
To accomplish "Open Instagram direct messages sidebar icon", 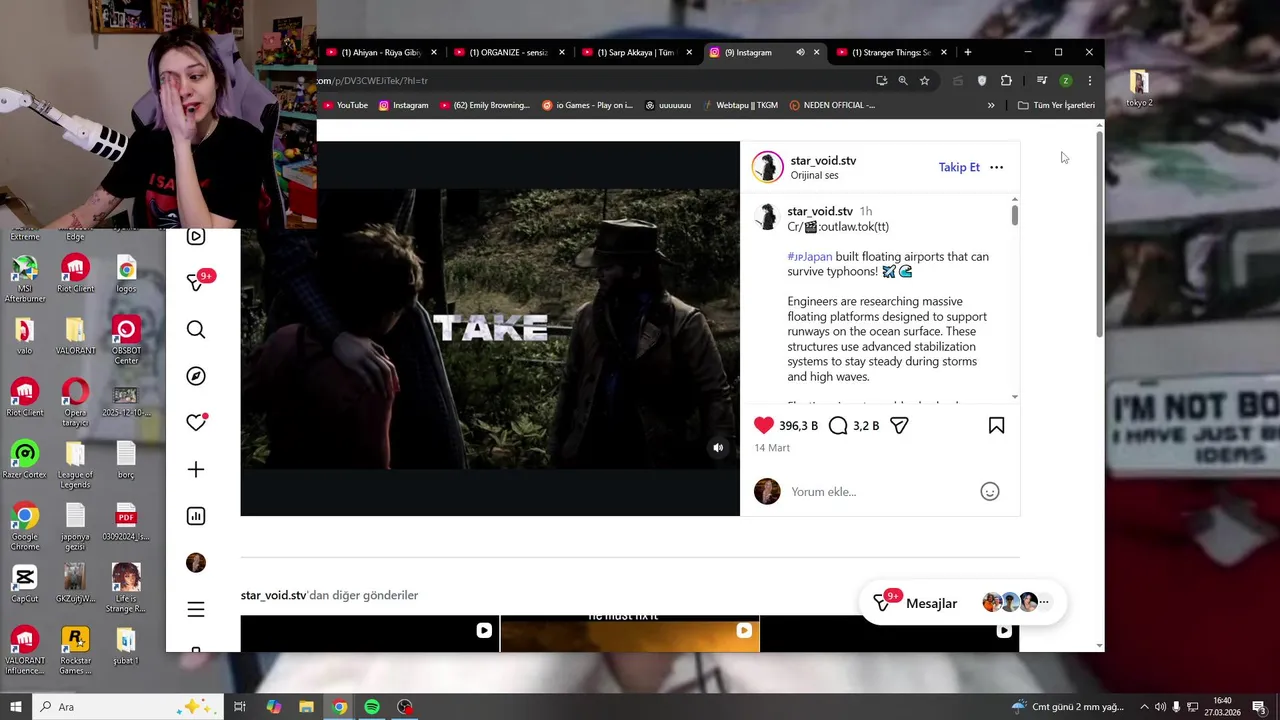I will click(x=196, y=283).
